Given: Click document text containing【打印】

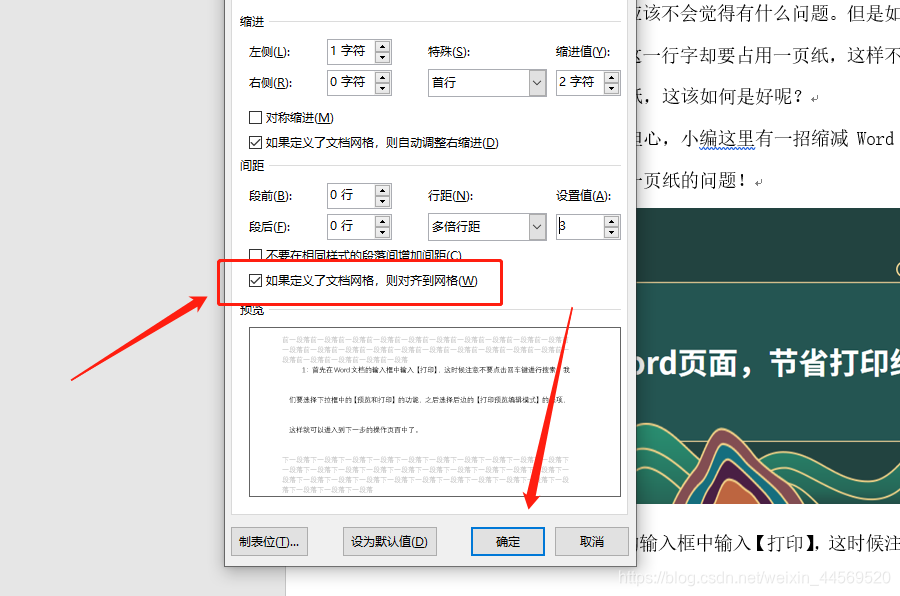Looking at the screenshot, I should point(768,543).
